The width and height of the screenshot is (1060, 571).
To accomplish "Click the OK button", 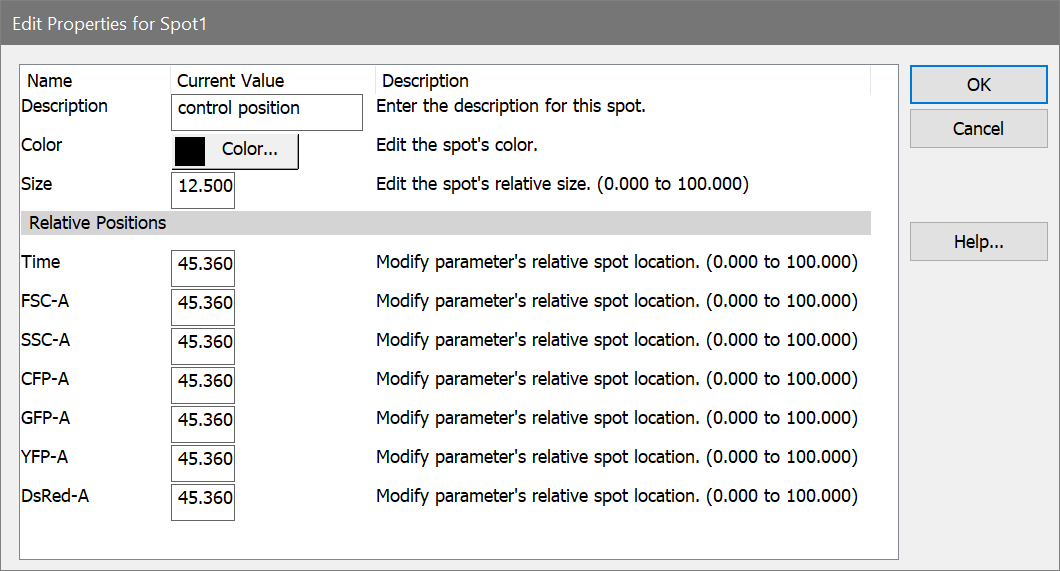I will click(978, 85).
